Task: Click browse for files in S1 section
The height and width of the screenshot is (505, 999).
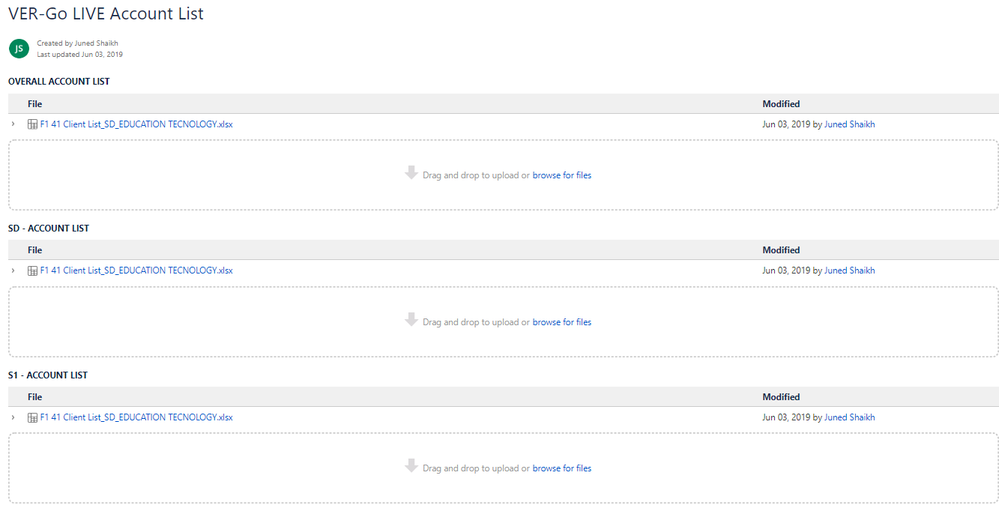Action: pos(562,468)
